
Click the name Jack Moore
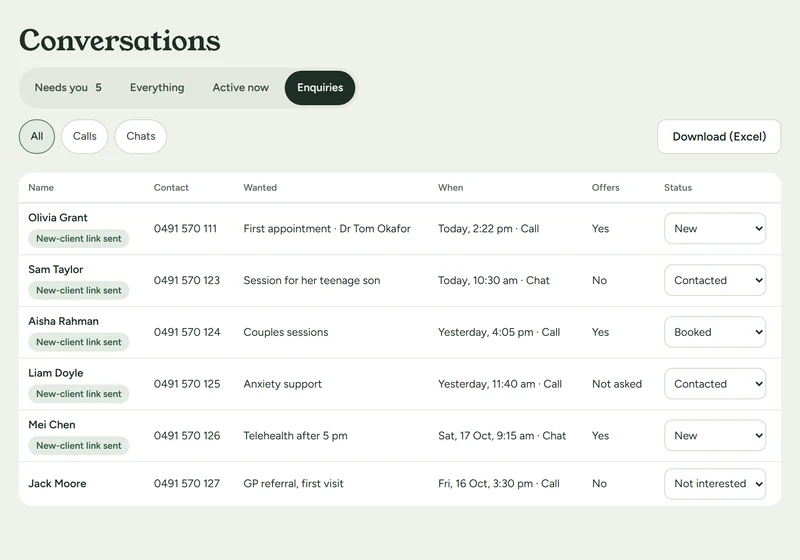[x=57, y=483]
